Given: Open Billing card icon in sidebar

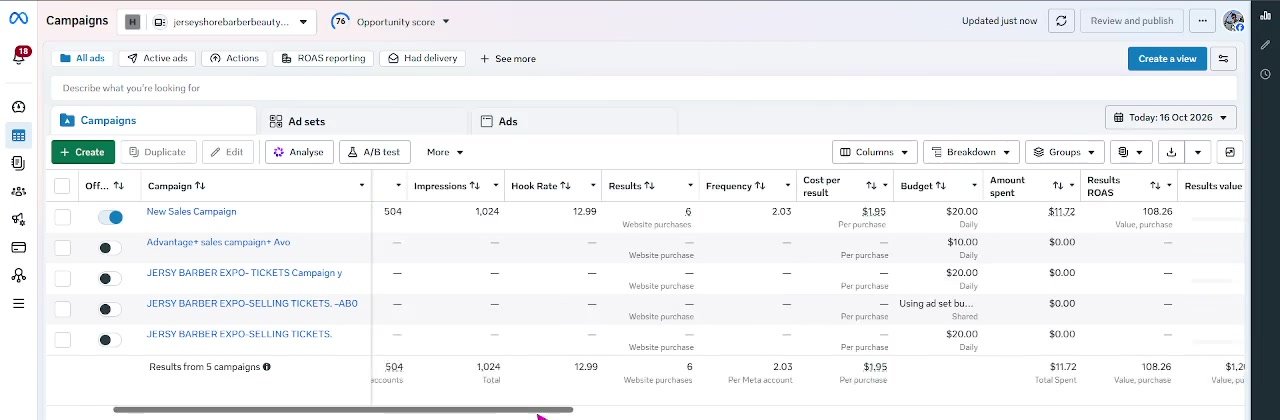Looking at the screenshot, I should click(x=18, y=247).
